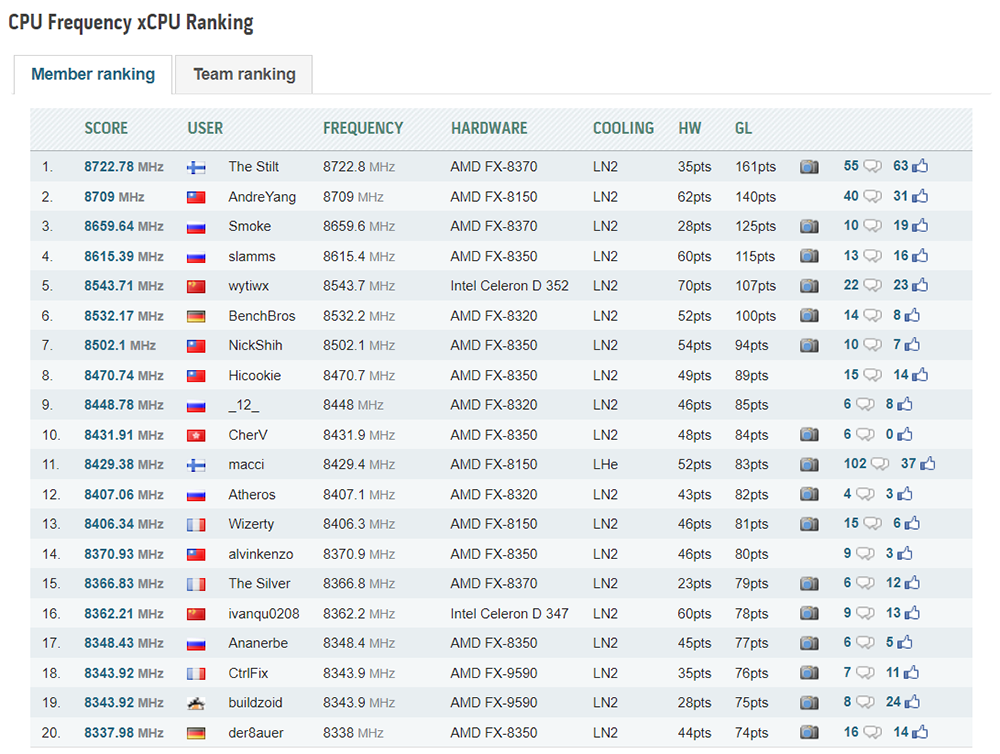
Task: Click the Finland flag beside The Stilt
Action: (x=196, y=168)
